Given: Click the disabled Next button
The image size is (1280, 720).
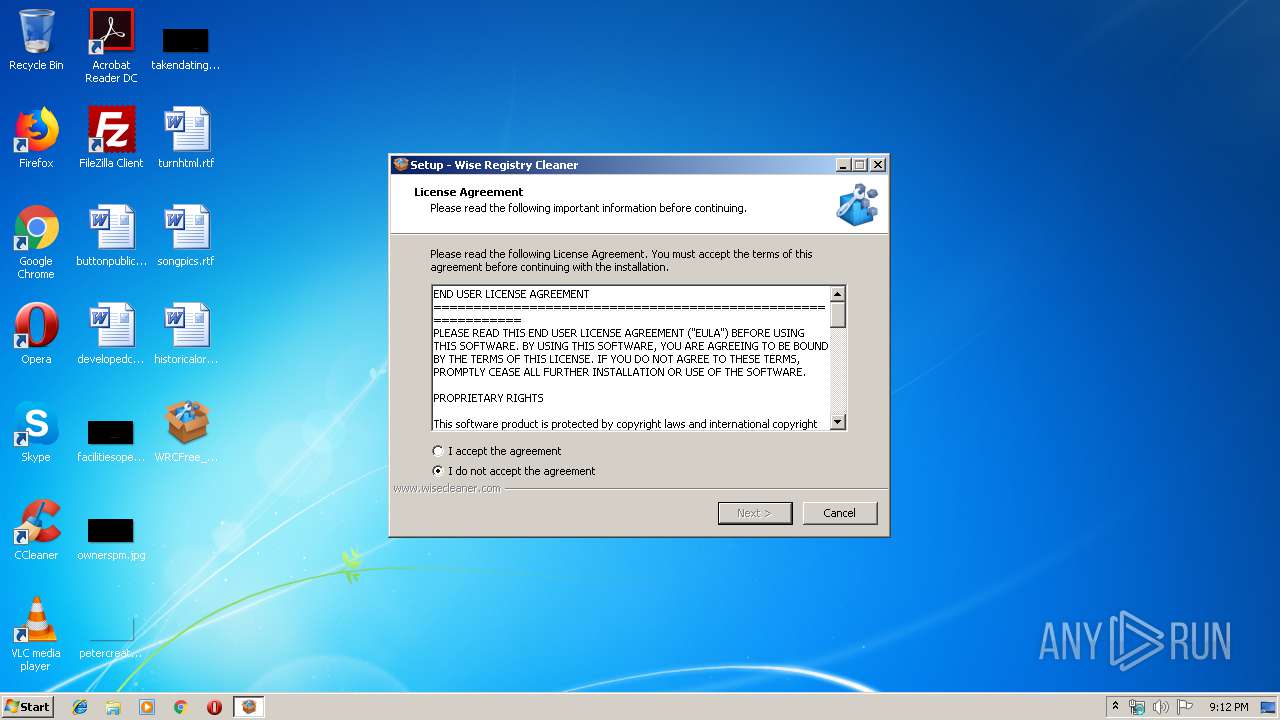Looking at the screenshot, I should (x=755, y=513).
